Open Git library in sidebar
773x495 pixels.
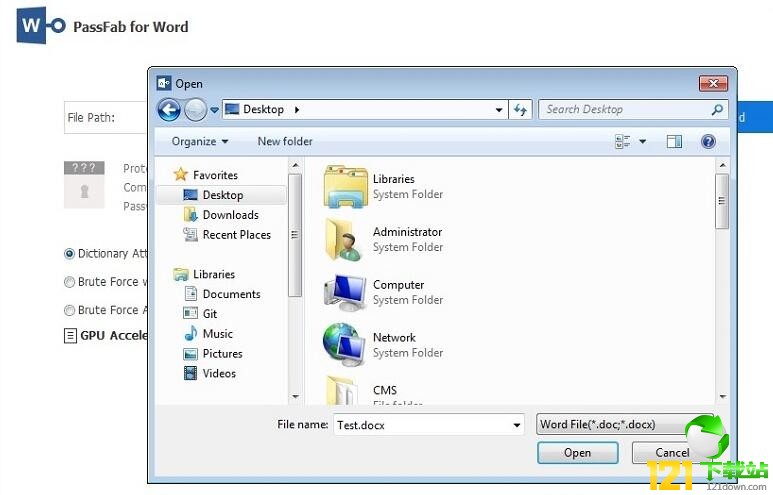pyautogui.click(x=200, y=314)
